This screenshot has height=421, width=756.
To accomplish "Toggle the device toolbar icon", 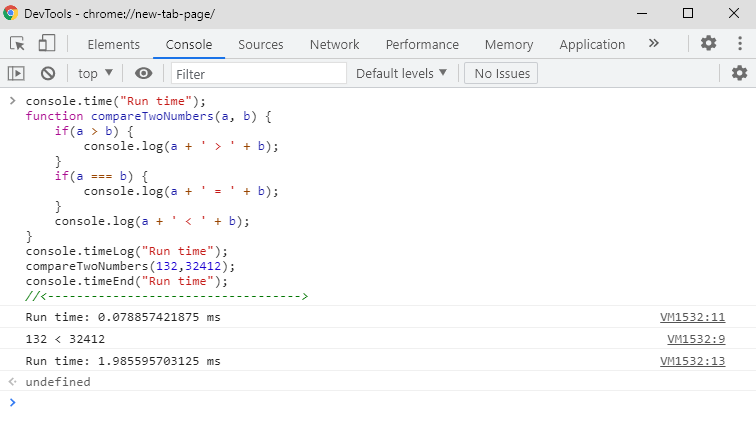I will pos(47,44).
